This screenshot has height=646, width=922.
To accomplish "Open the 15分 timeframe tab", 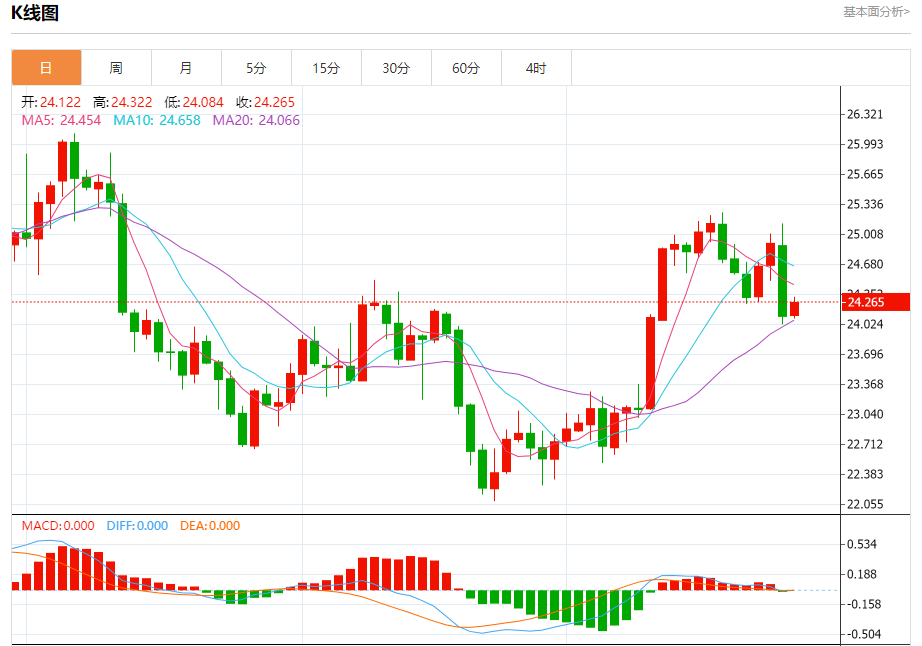I will pyautogui.click(x=326, y=68).
